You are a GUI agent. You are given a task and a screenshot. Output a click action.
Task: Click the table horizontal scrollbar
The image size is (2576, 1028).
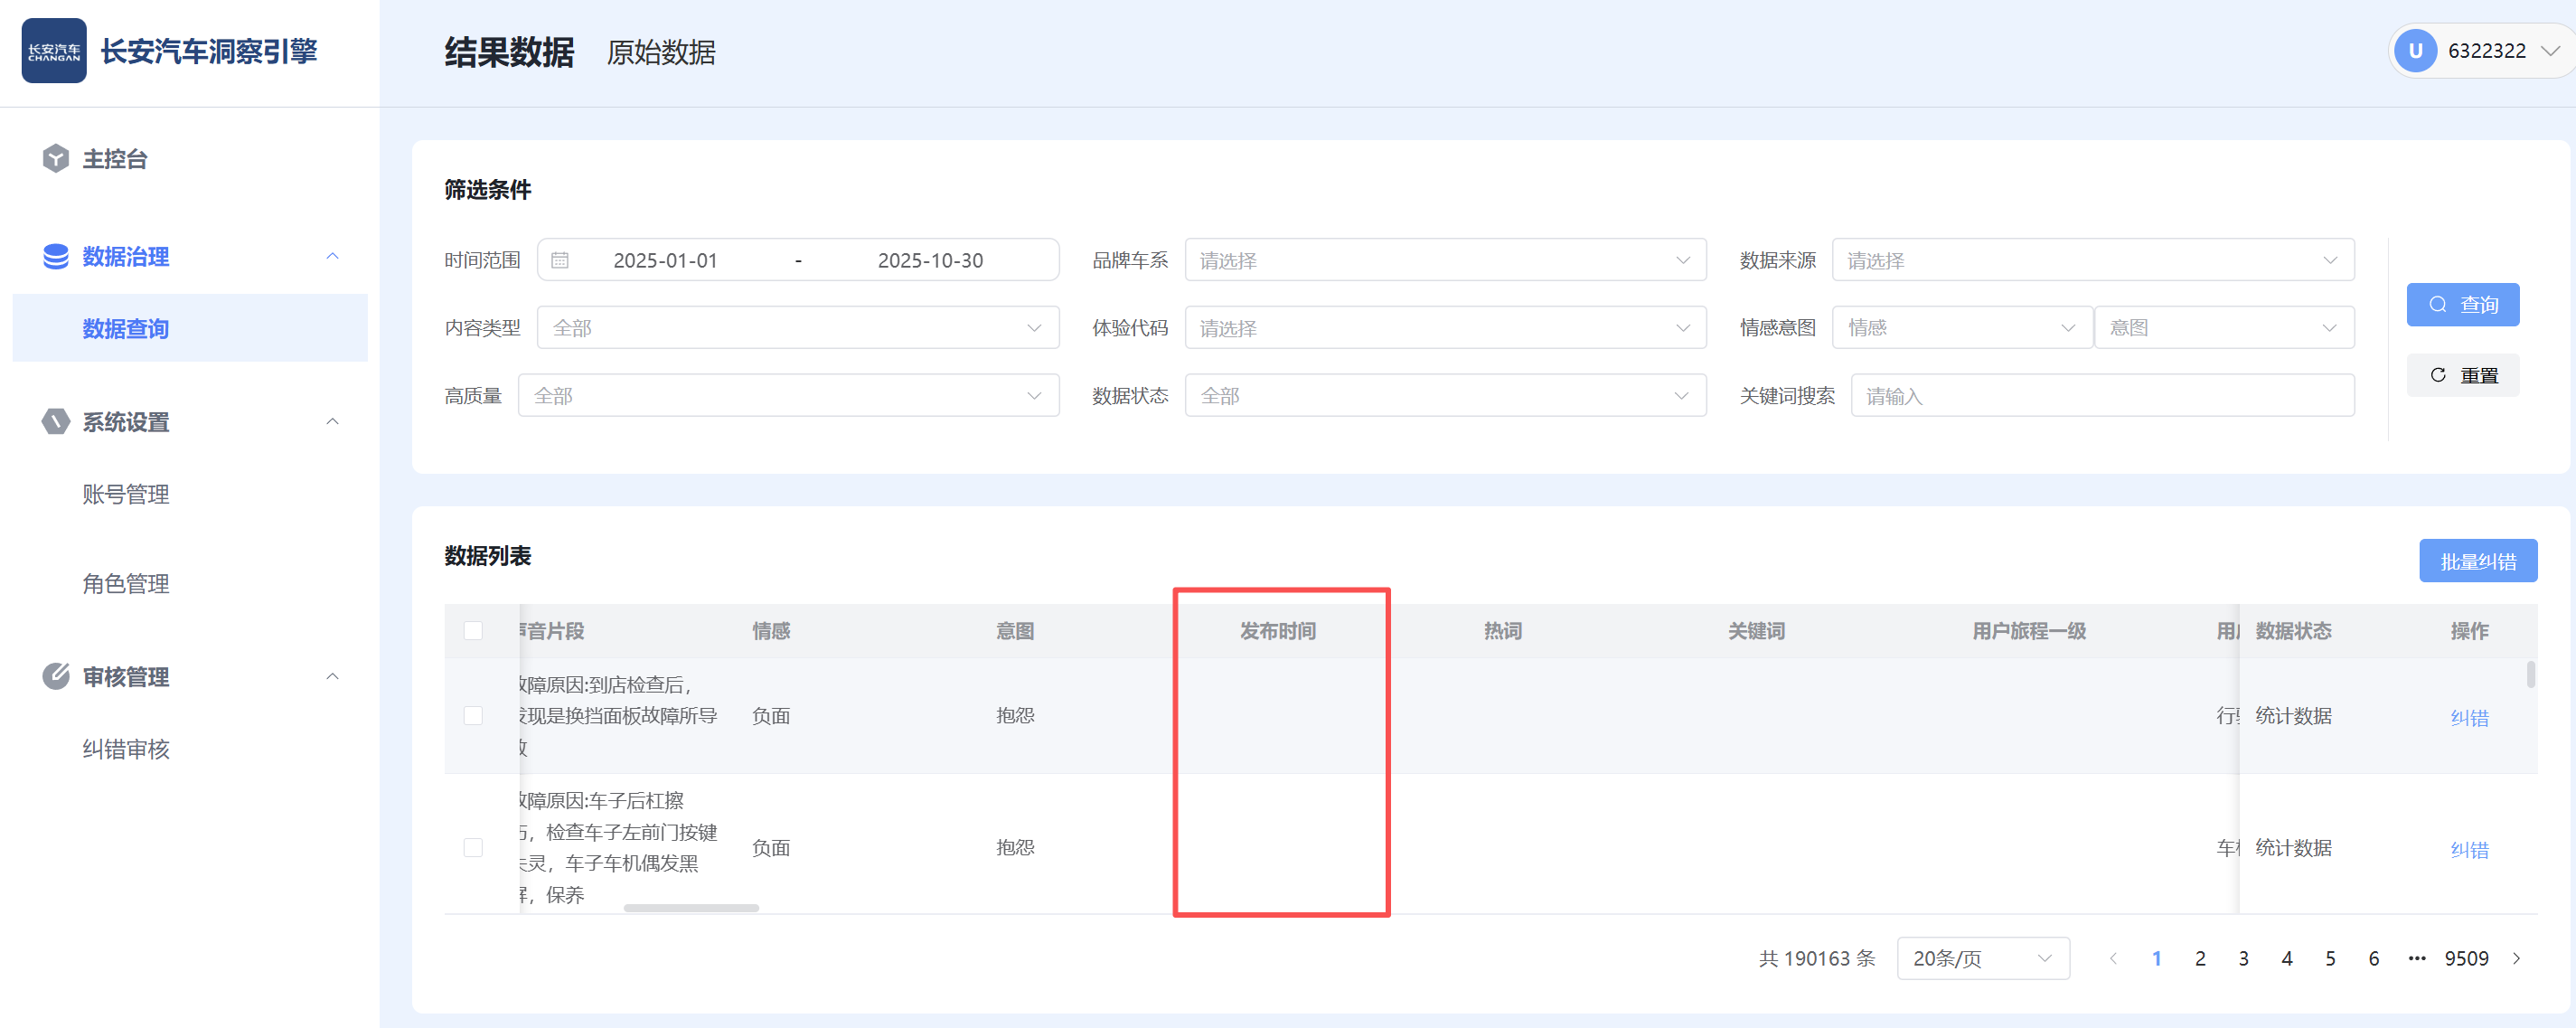pyautogui.click(x=691, y=908)
